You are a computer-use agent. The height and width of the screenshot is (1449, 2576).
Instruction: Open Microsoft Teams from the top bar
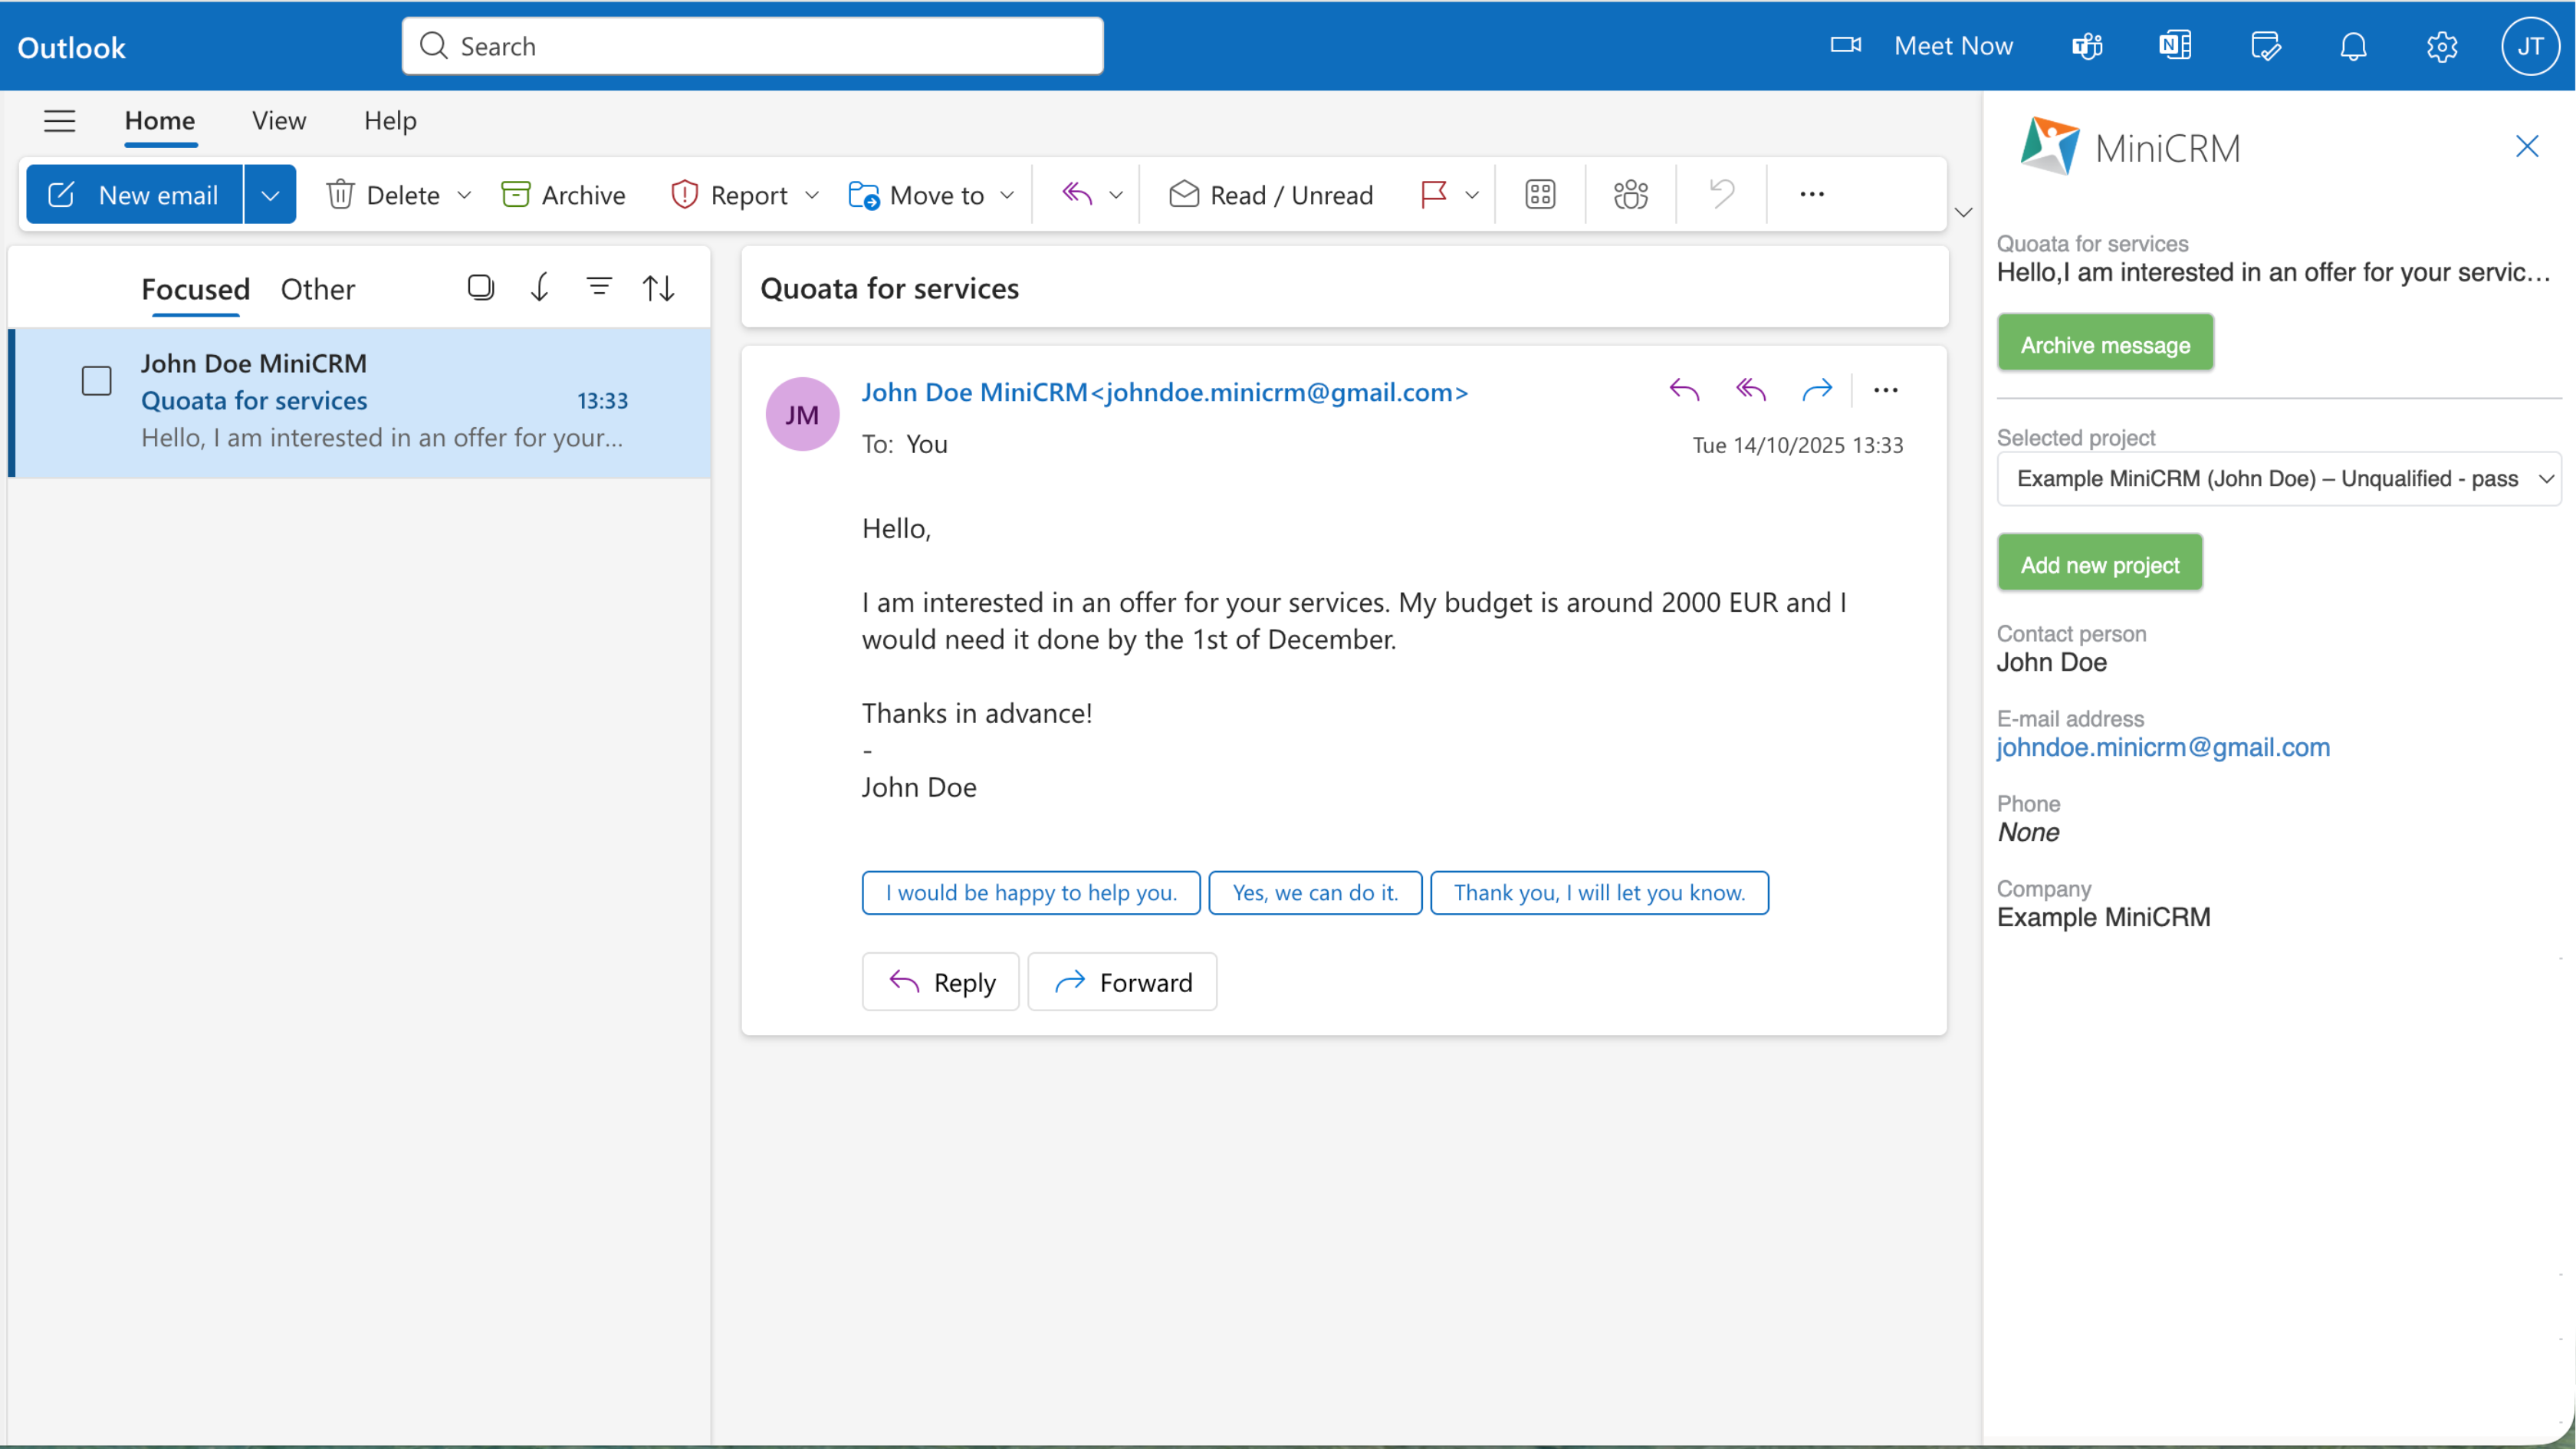2087,46
